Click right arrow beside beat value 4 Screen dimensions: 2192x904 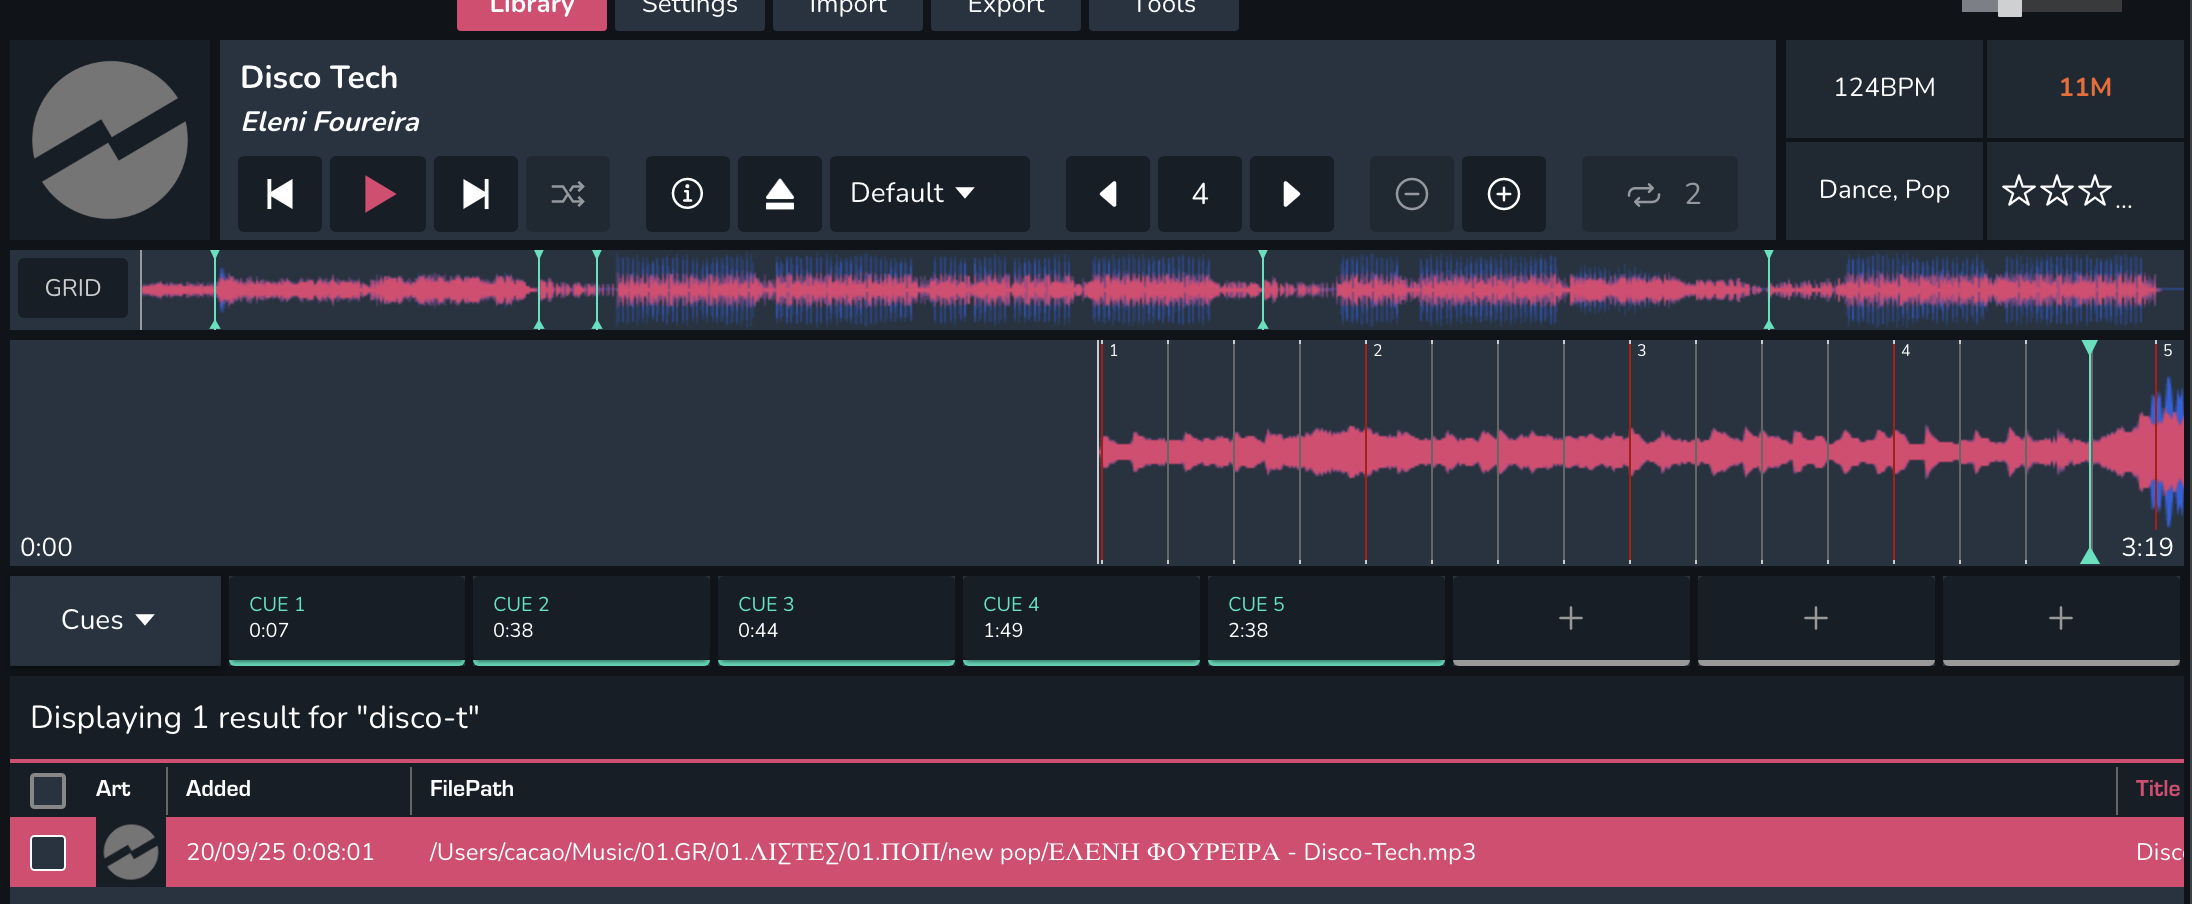point(1291,194)
